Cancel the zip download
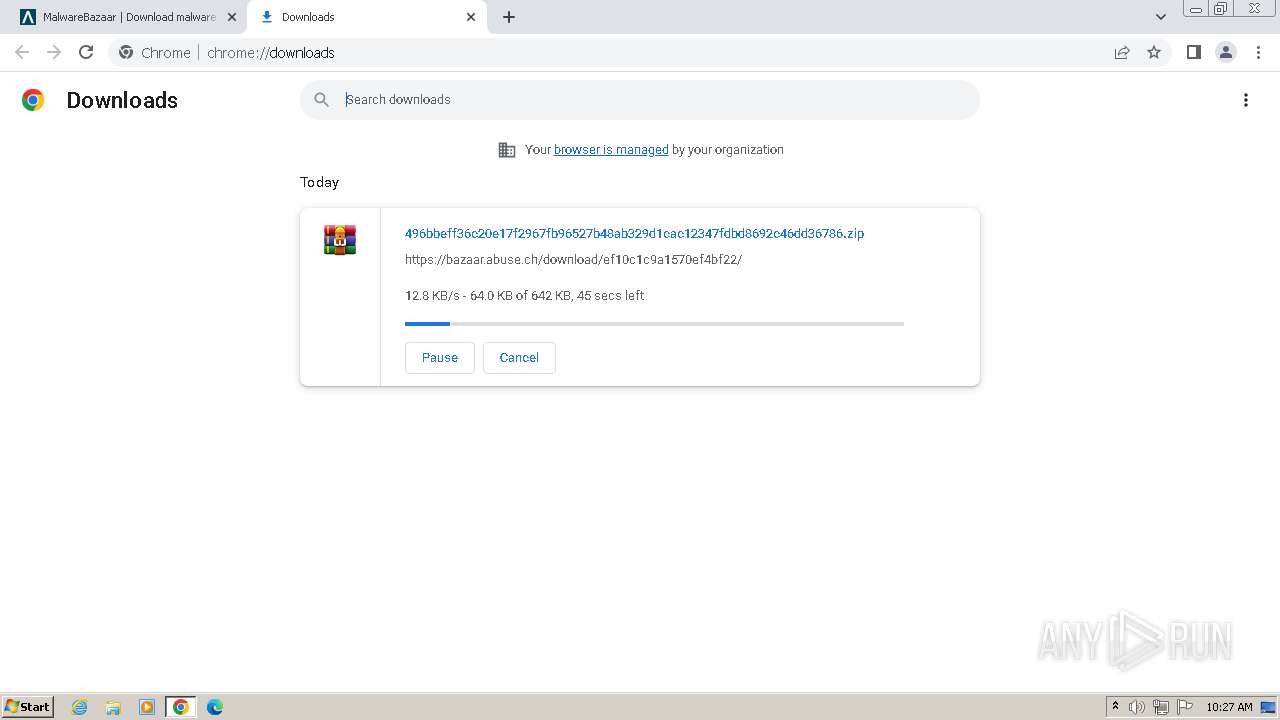 click(x=519, y=358)
